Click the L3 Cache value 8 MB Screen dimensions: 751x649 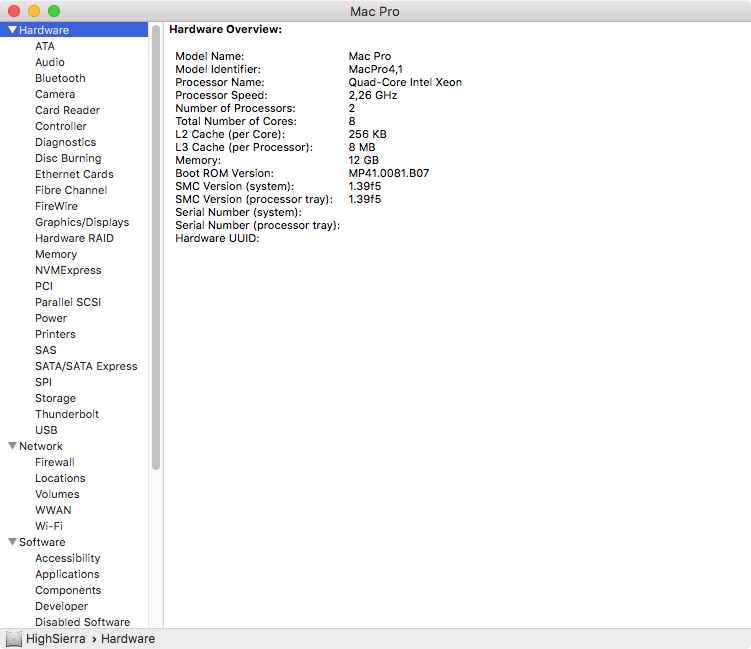362,147
